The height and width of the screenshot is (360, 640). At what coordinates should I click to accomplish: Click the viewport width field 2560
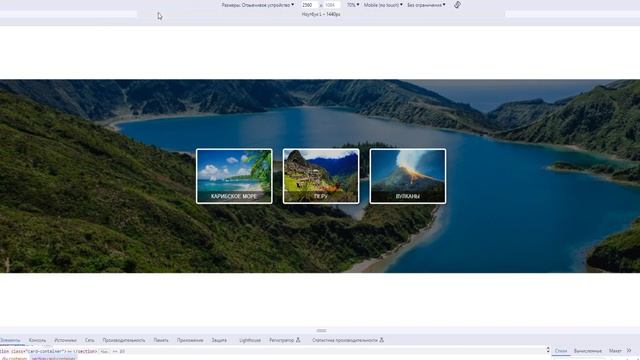[x=309, y=5]
